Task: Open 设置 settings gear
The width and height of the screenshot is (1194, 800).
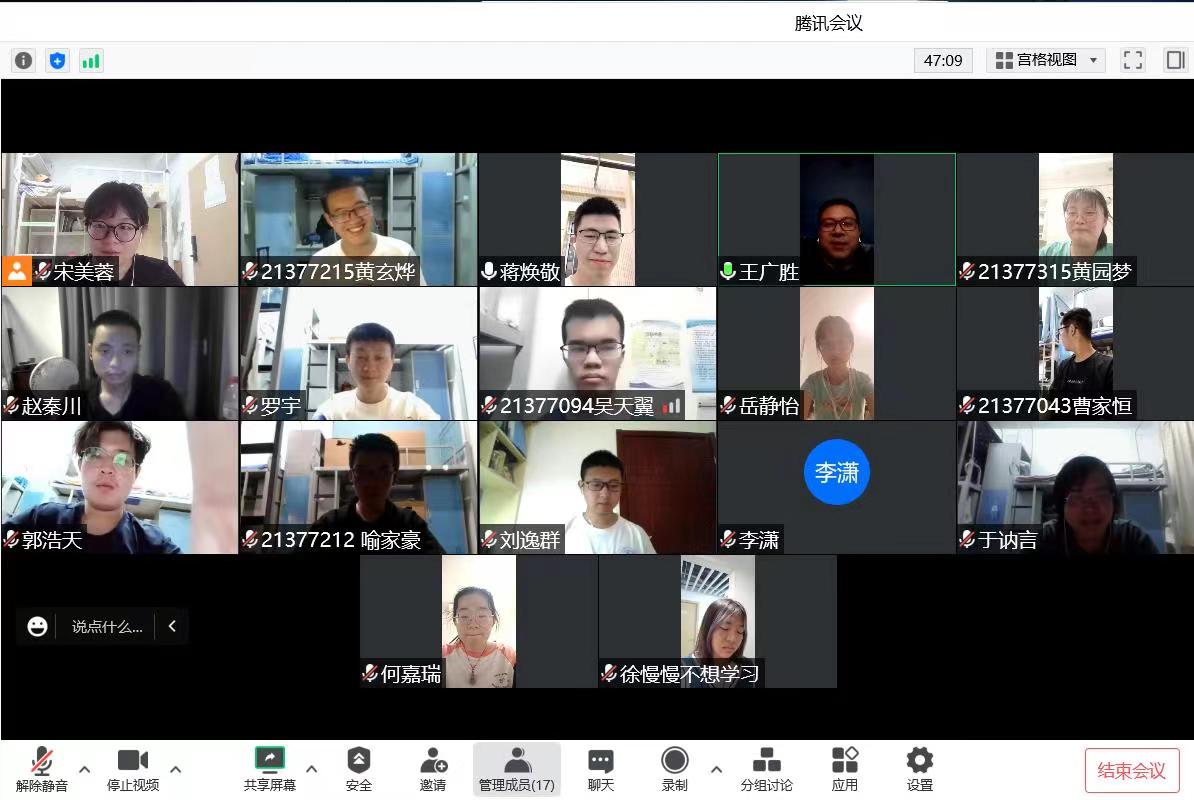Action: pos(919,769)
